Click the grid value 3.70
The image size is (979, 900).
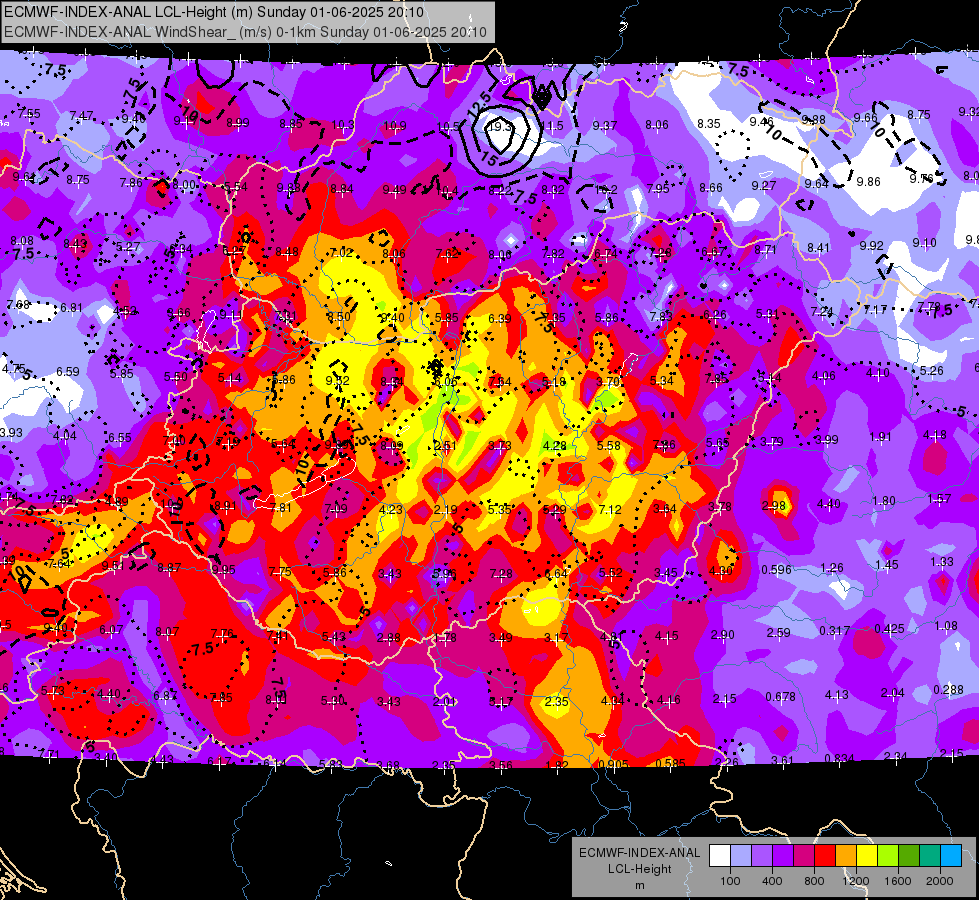coord(608,381)
